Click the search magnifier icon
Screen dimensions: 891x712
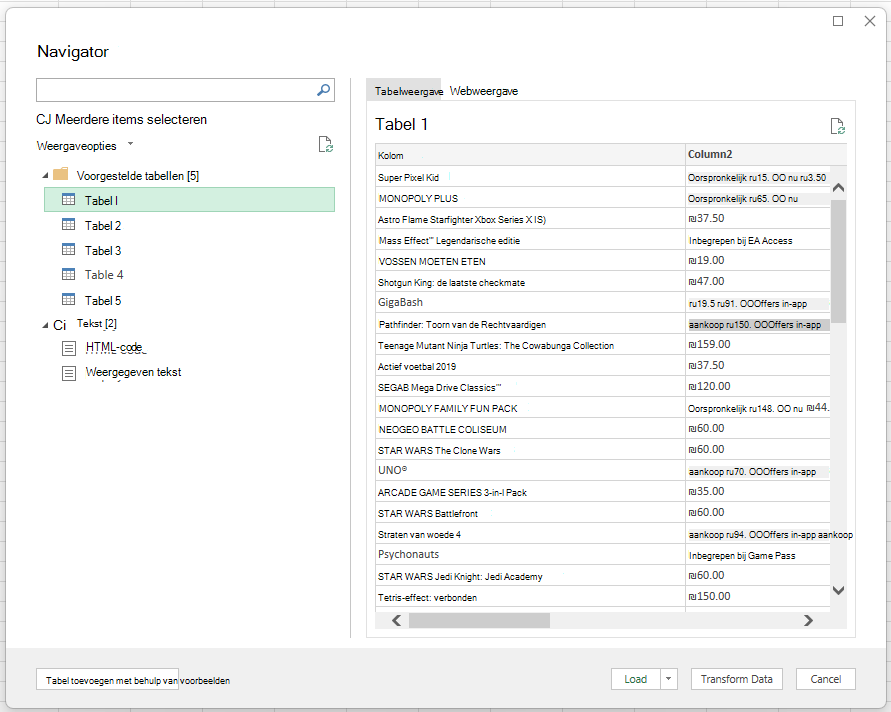(323, 90)
